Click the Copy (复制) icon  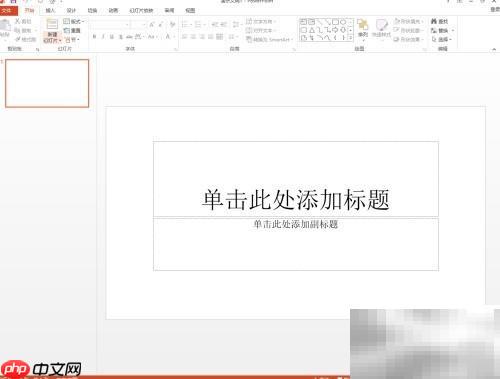(17, 30)
